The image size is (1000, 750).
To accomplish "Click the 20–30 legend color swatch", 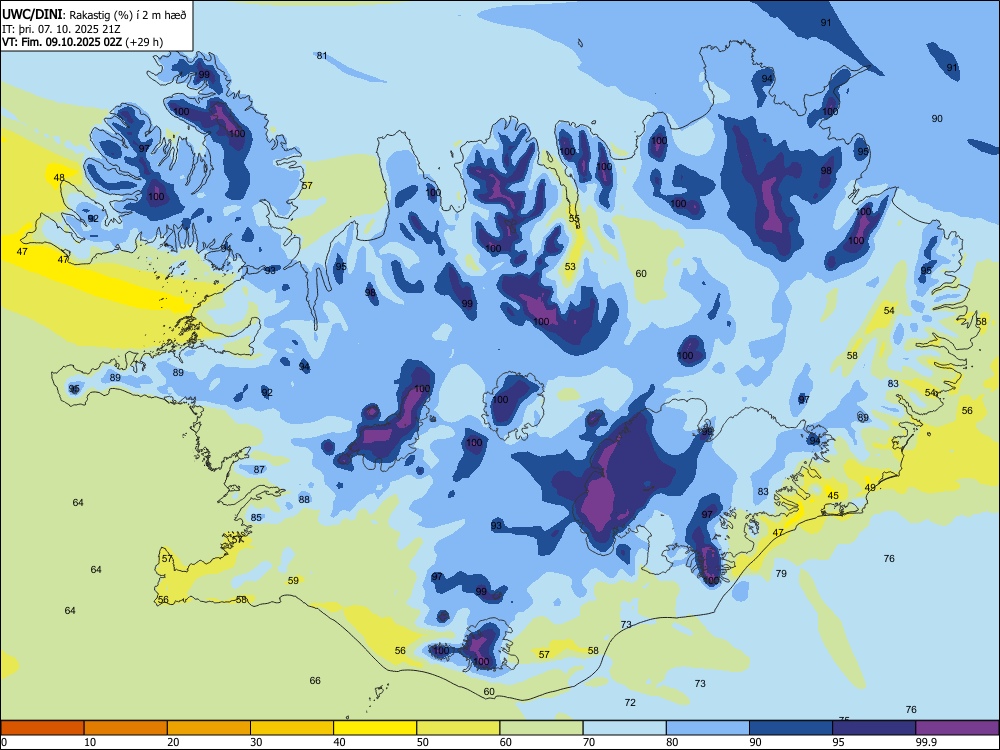I will coord(209,728).
